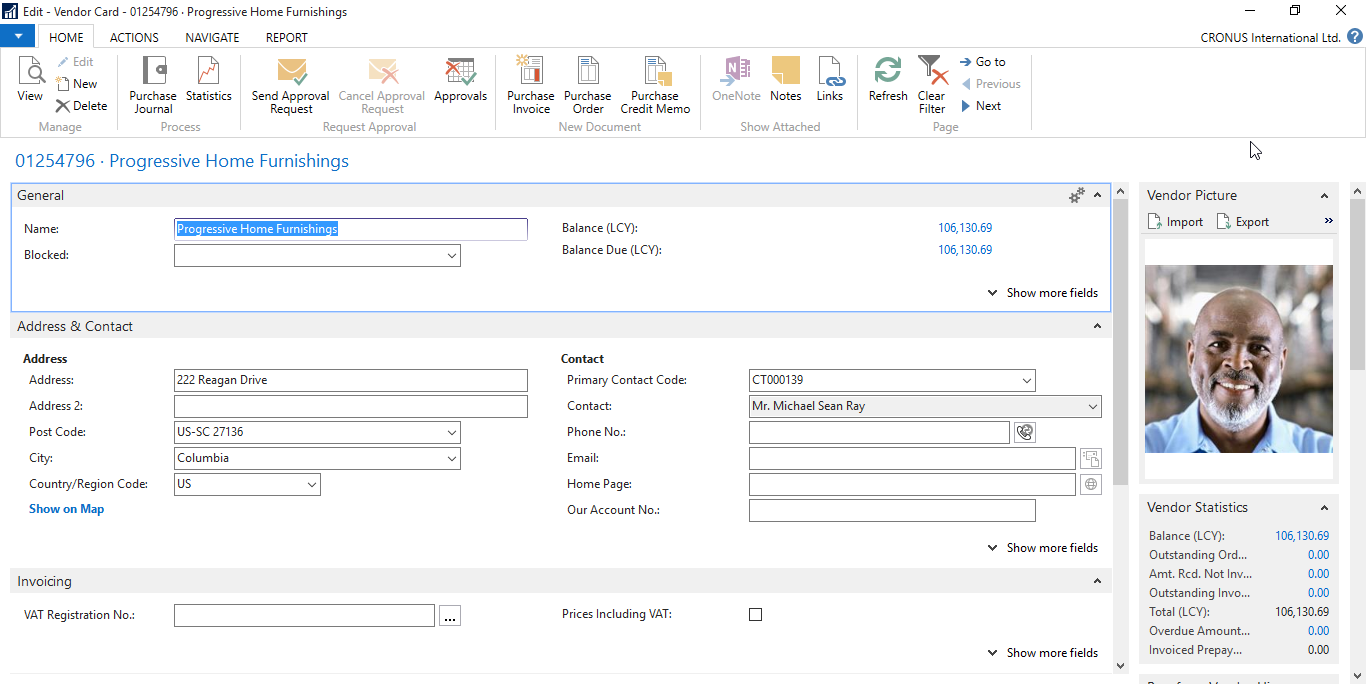The width and height of the screenshot is (1366, 691).
Task: Open the NAVIGATE ribbon tab
Action: [212, 37]
